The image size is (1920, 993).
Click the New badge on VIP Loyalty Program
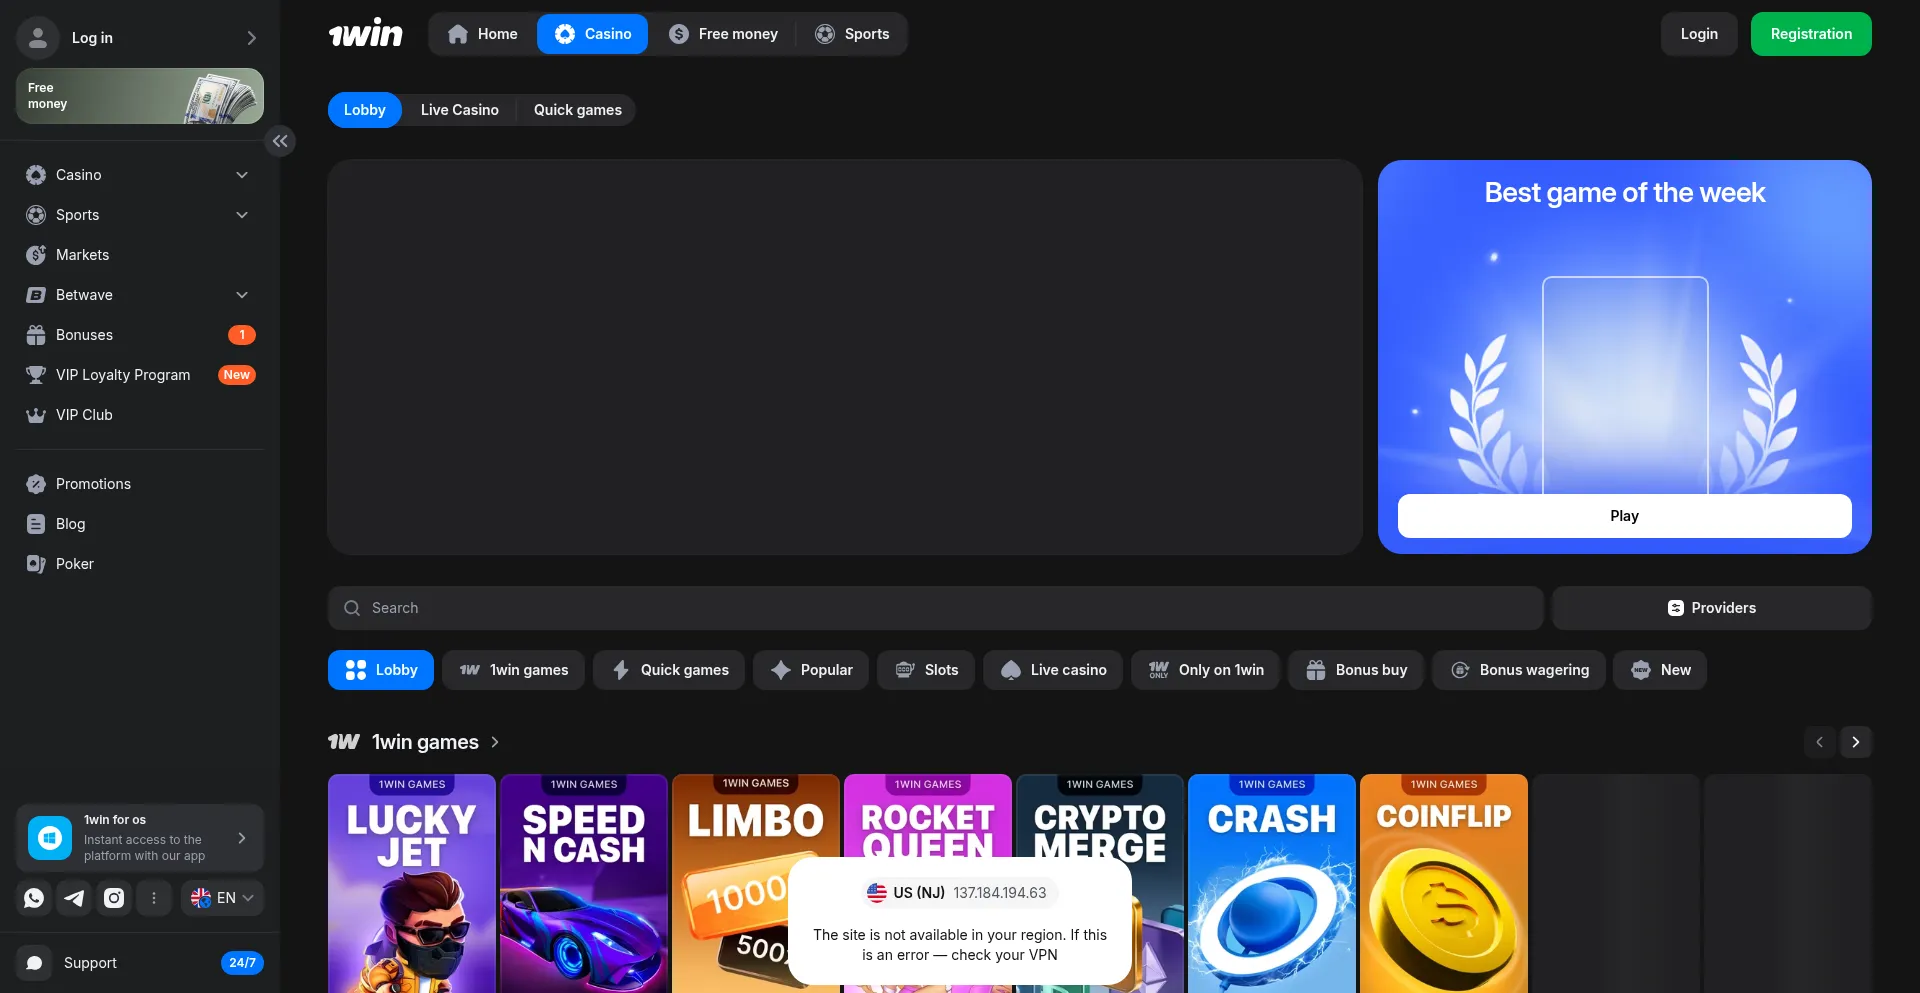237,375
